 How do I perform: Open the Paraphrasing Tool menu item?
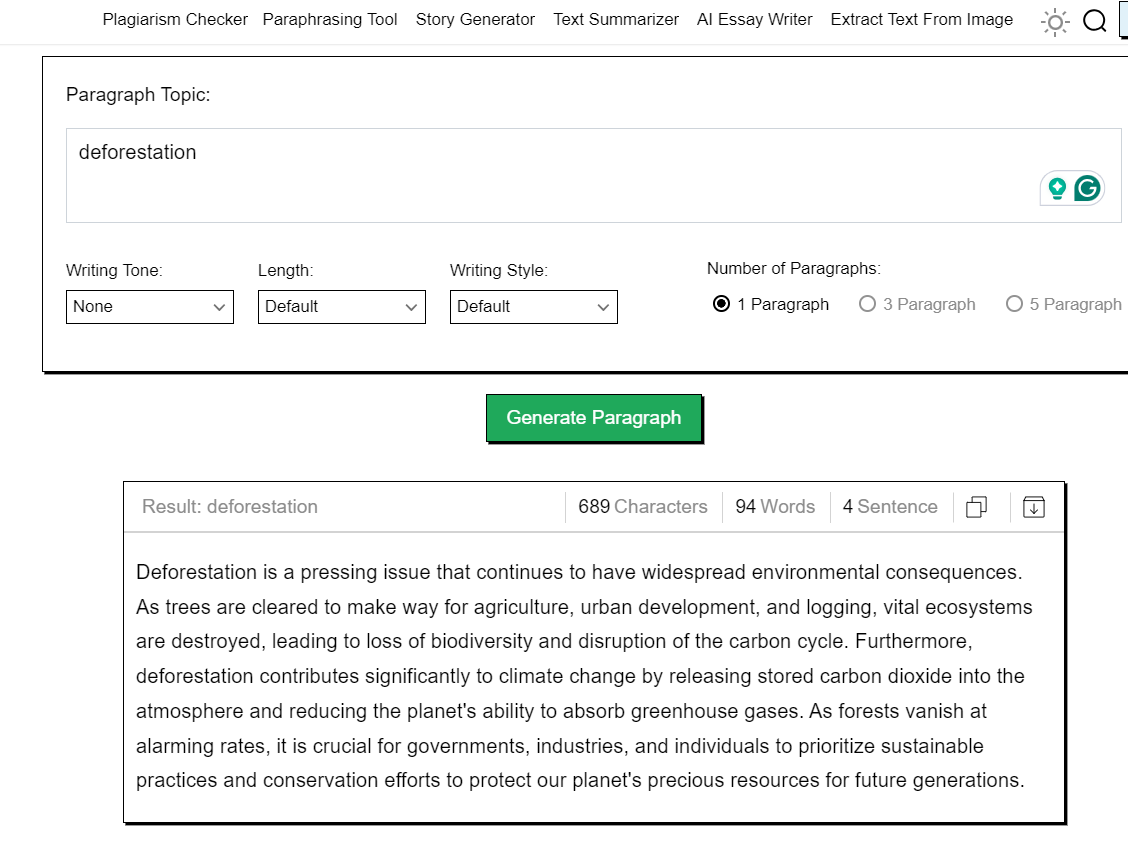point(329,19)
